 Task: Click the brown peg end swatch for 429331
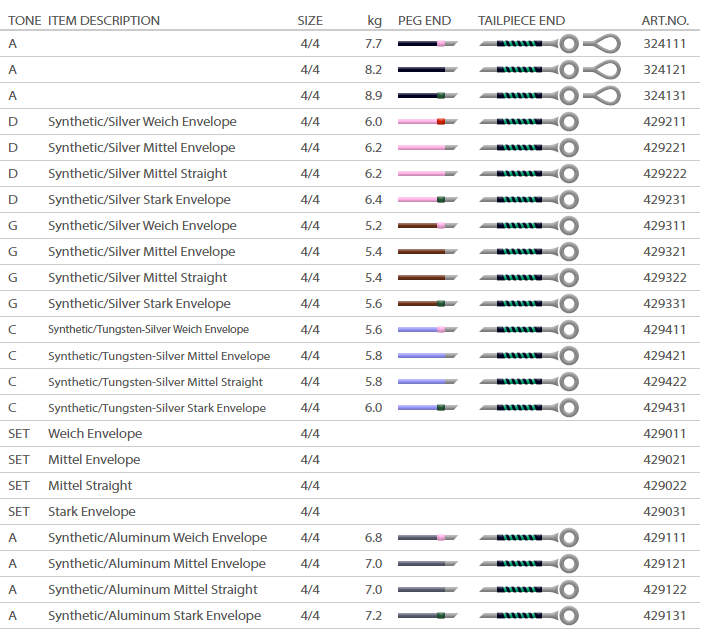point(427,304)
